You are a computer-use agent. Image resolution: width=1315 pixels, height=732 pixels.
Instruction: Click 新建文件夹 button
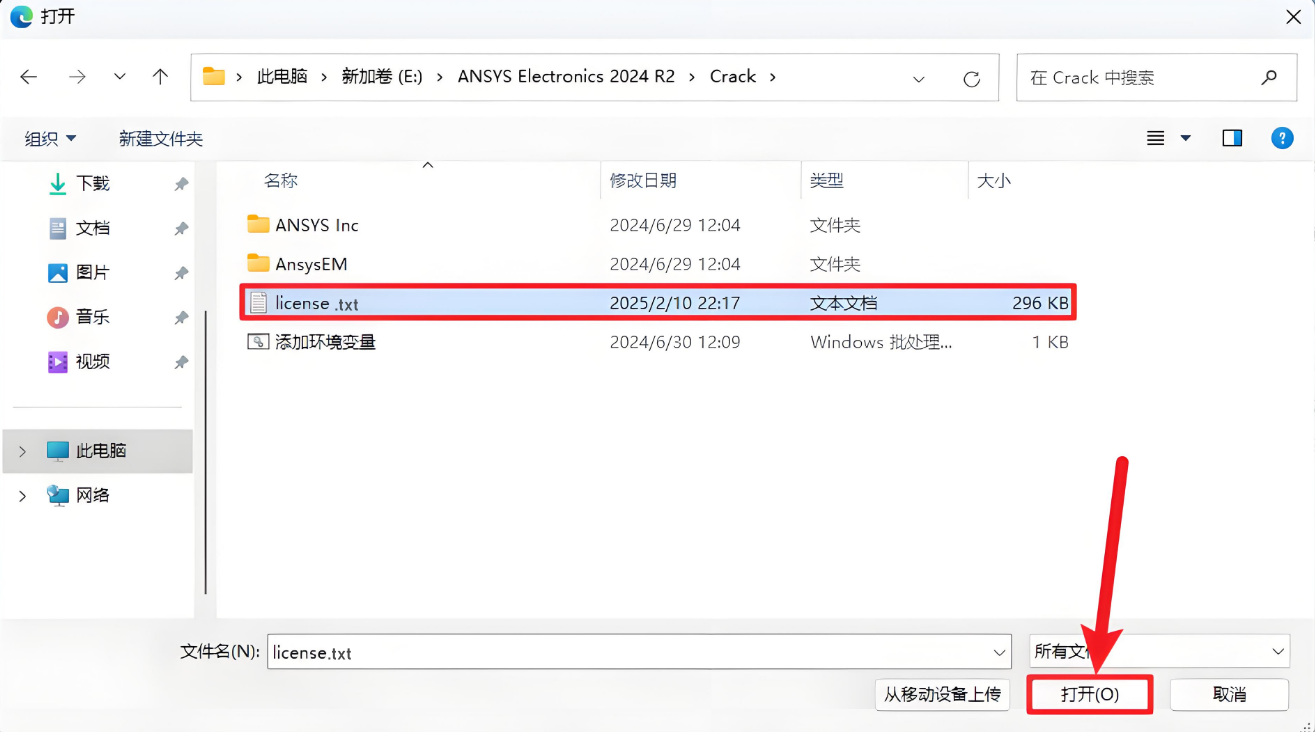(161, 139)
